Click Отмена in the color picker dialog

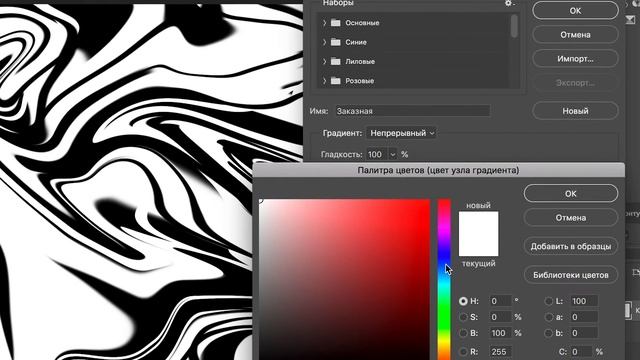coord(571,218)
